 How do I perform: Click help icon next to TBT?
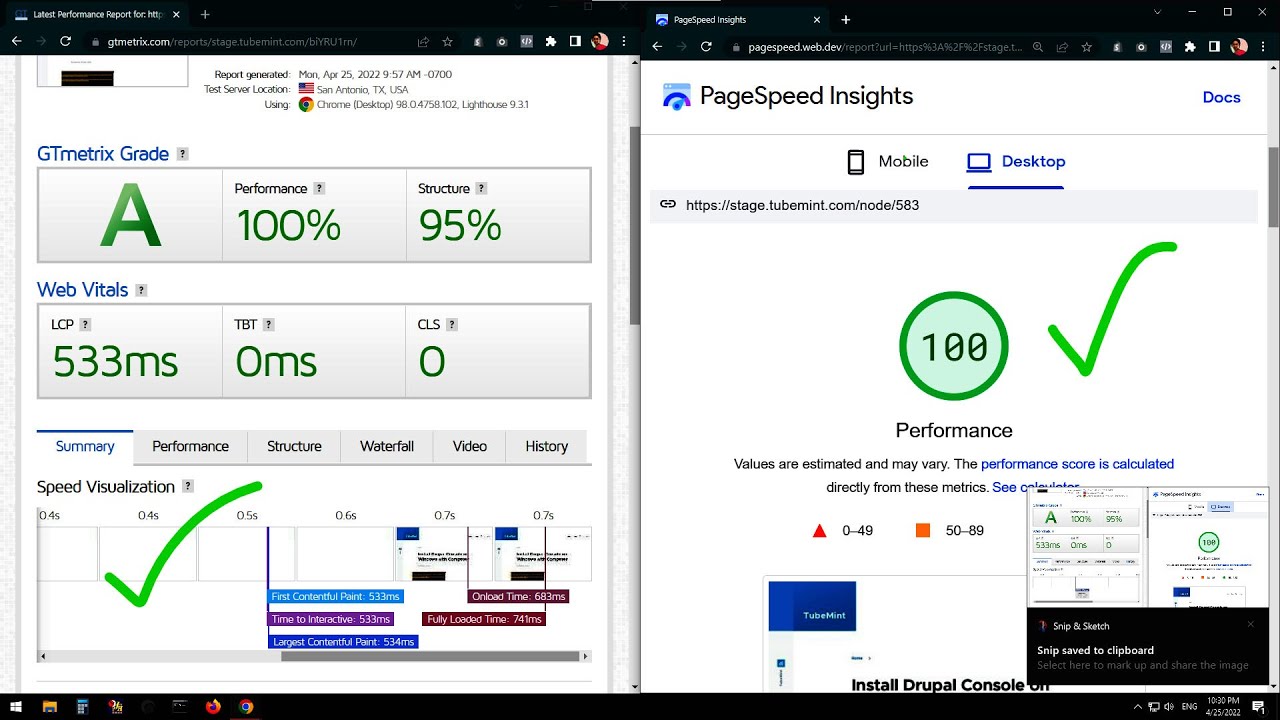pos(268,324)
